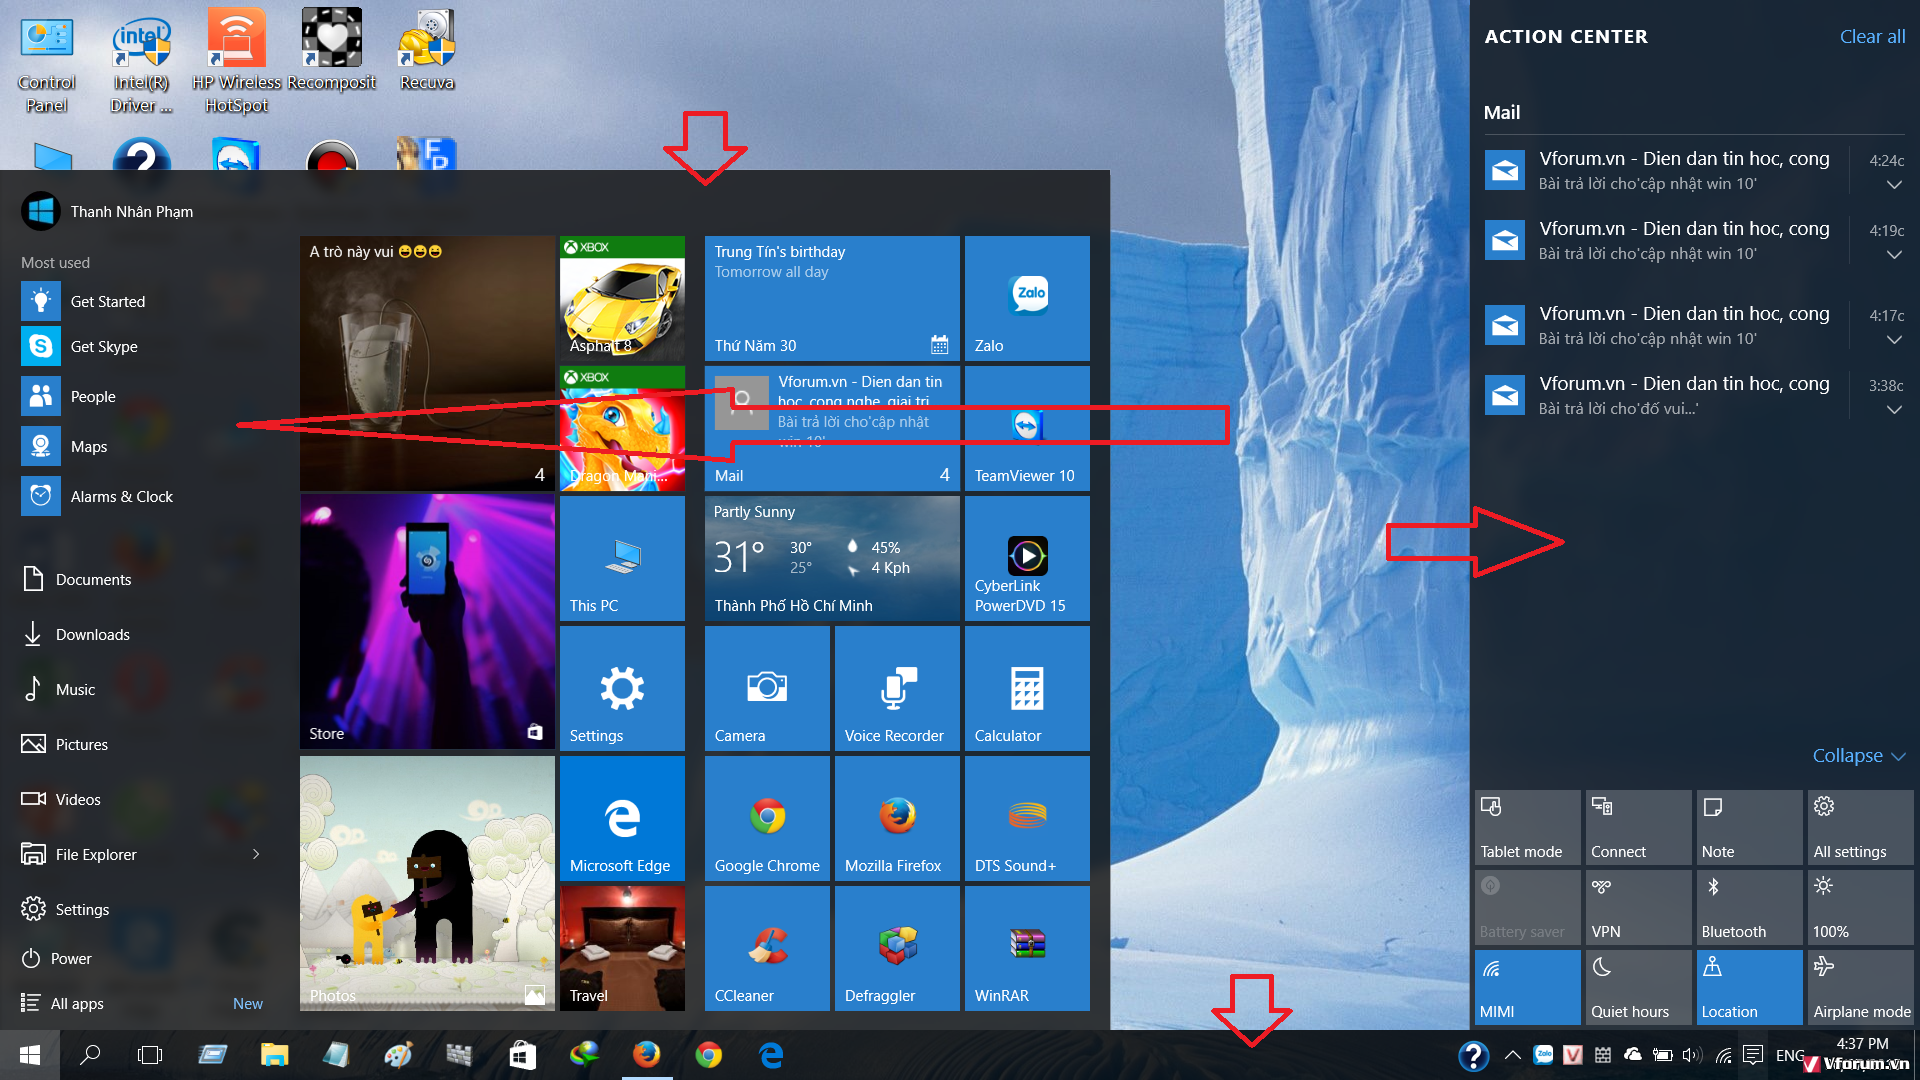
Task: Open the Note quick action
Action: 1749,827
